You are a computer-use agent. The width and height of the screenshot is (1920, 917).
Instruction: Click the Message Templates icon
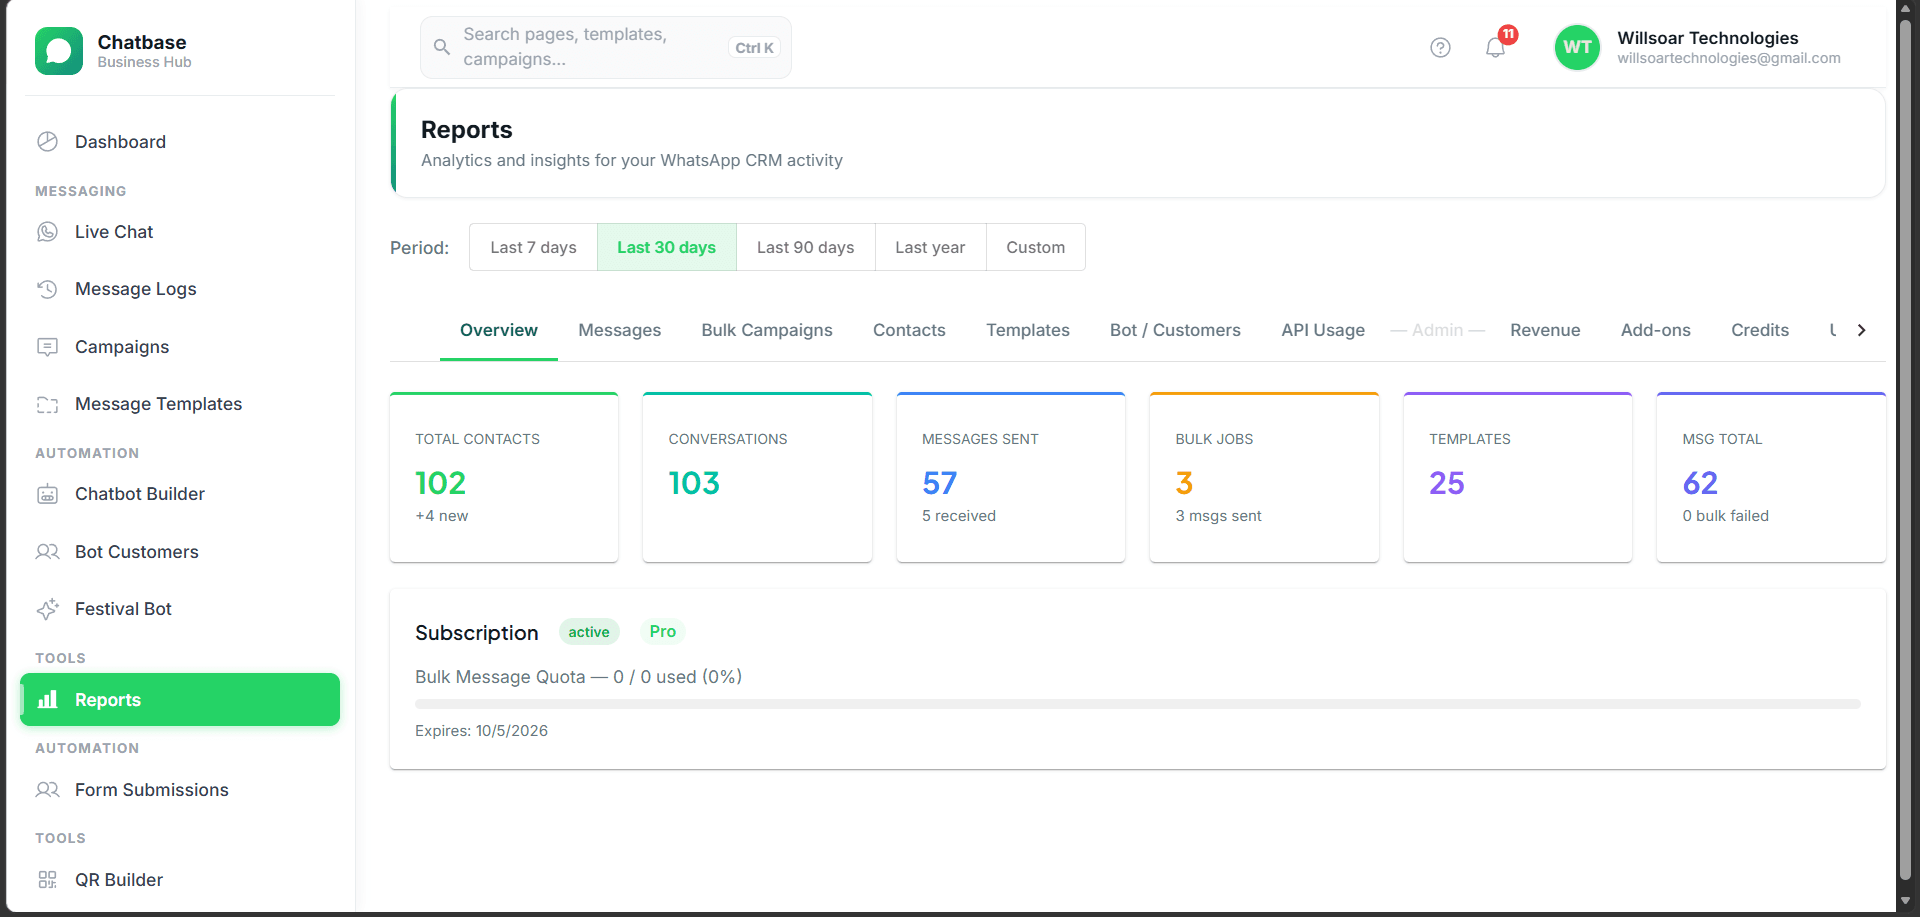[47, 404]
